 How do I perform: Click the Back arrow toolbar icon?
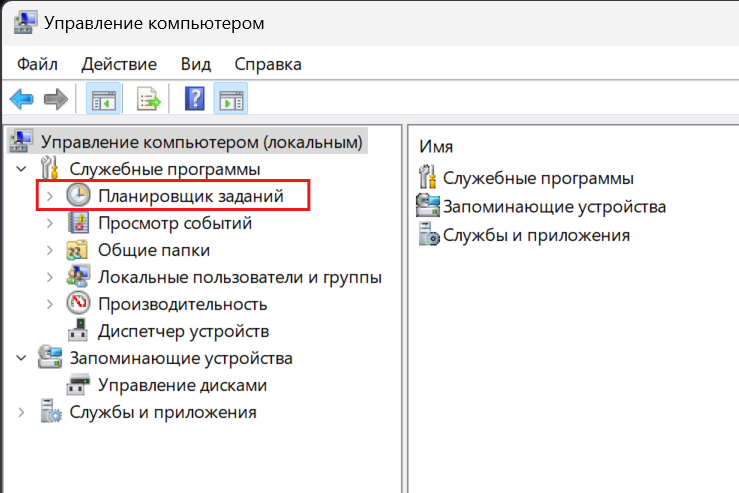point(22,99)
